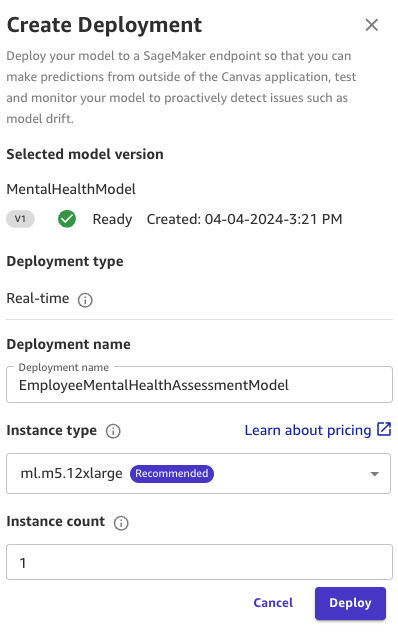Open the Learn about pricing link
Image resolution: width=398 pixels, height=636 pixels.
click(308, 430)
